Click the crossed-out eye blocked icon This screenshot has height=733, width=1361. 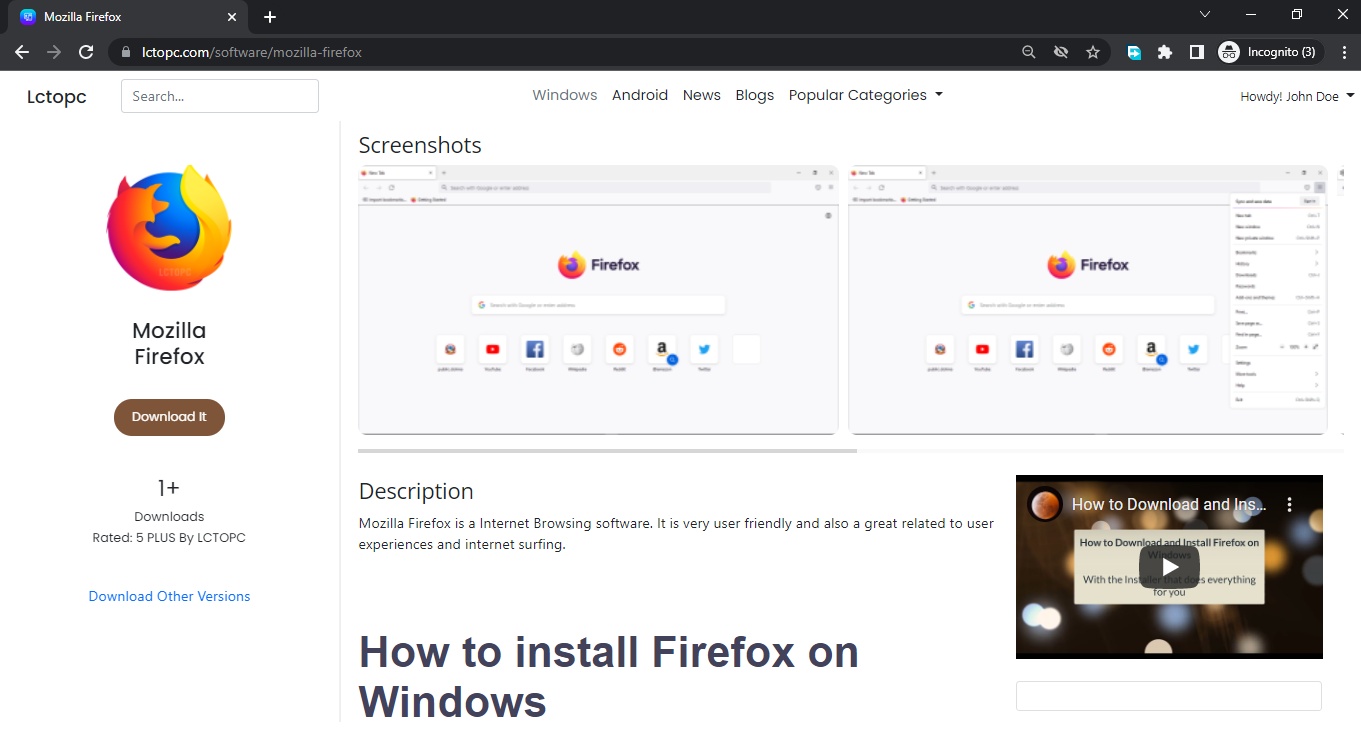[x=1061, y=52]
